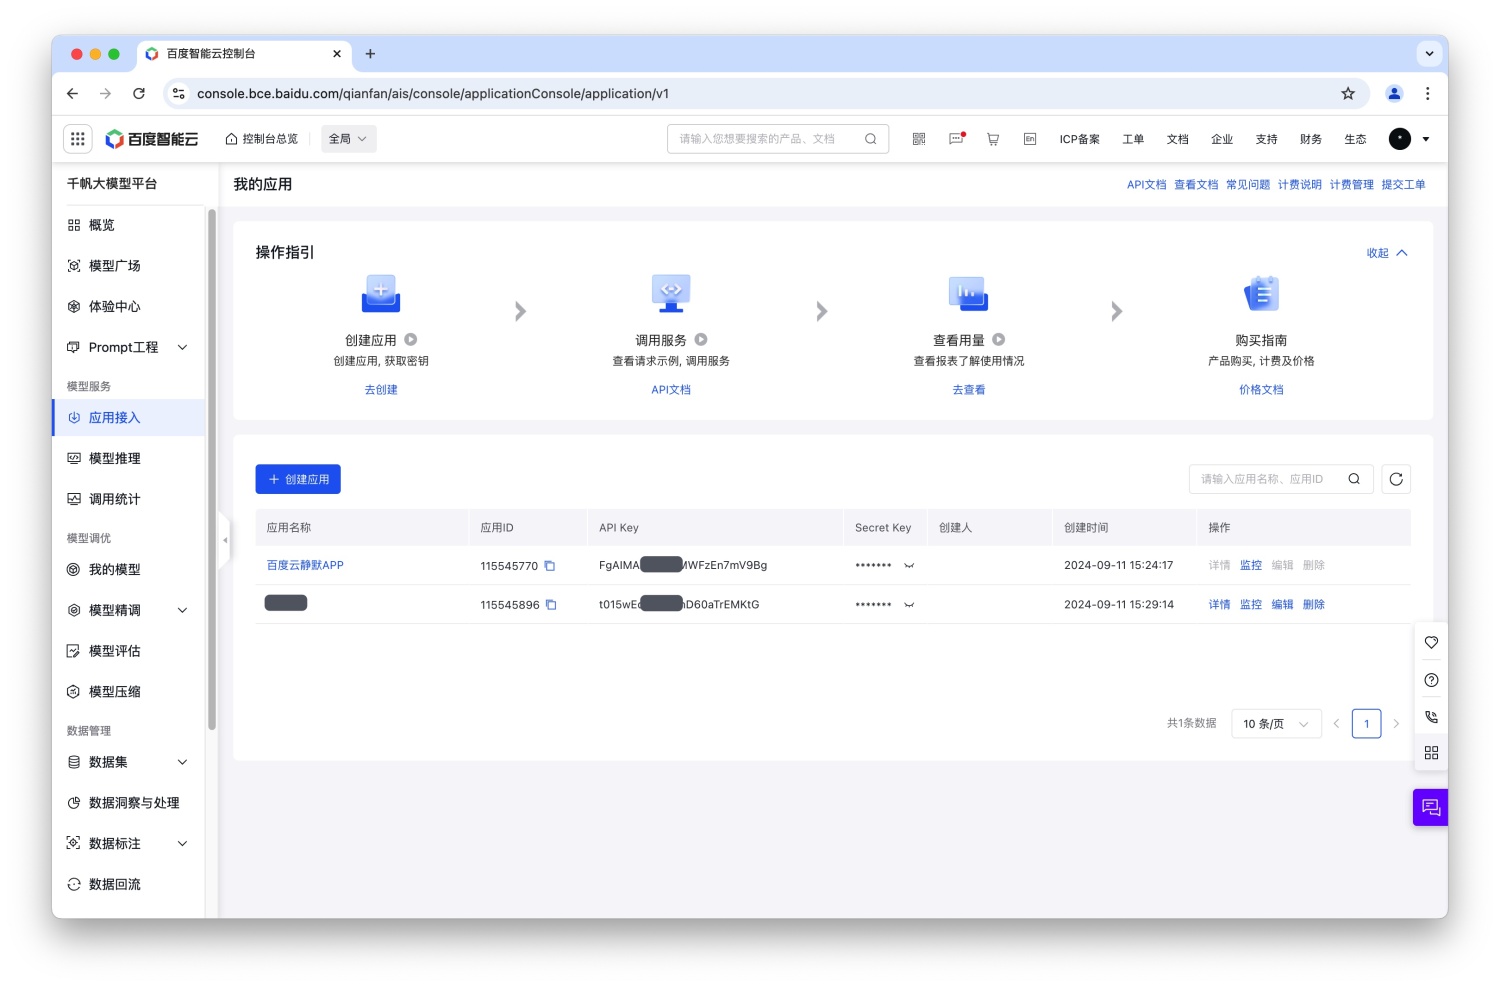Click the sidebar vertical scrollbar
This screenshot has width=1500, height=987.
(x=211, y=470)
